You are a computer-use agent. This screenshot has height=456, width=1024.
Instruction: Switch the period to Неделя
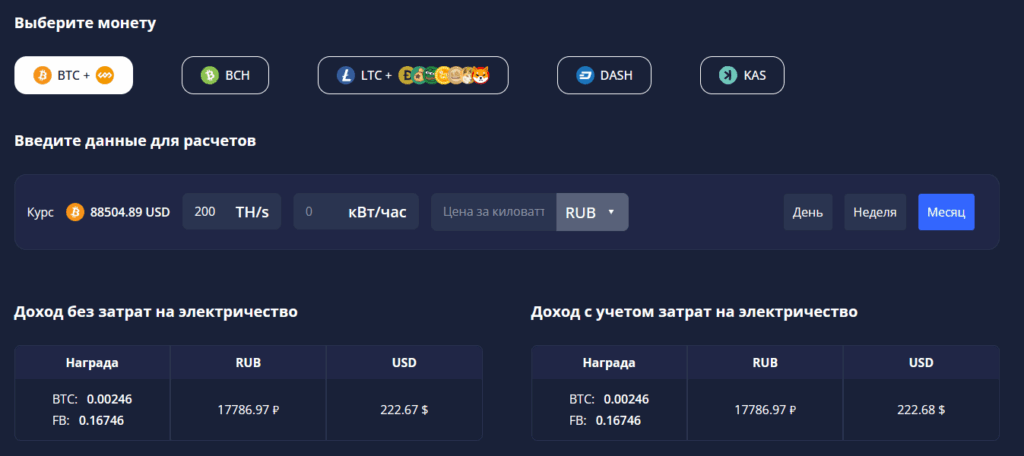875,212
